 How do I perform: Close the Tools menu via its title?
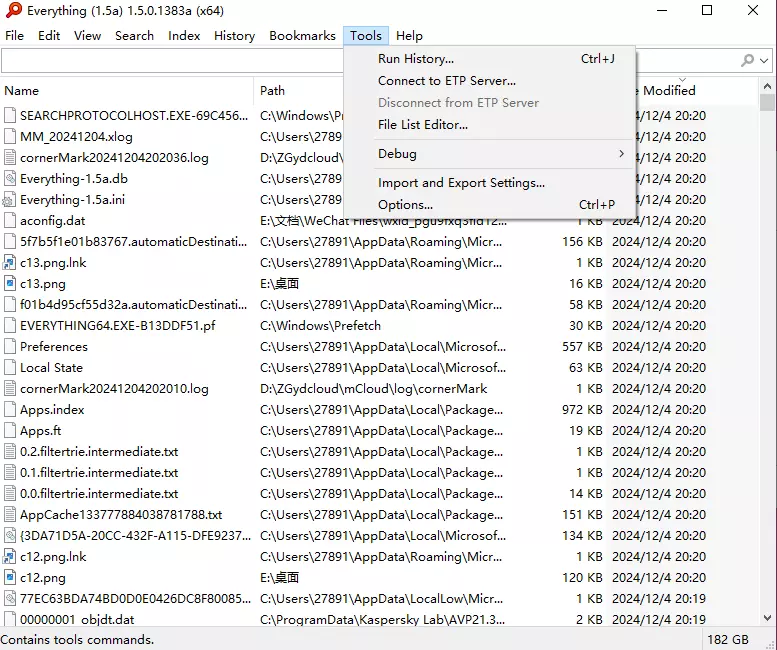366,36
